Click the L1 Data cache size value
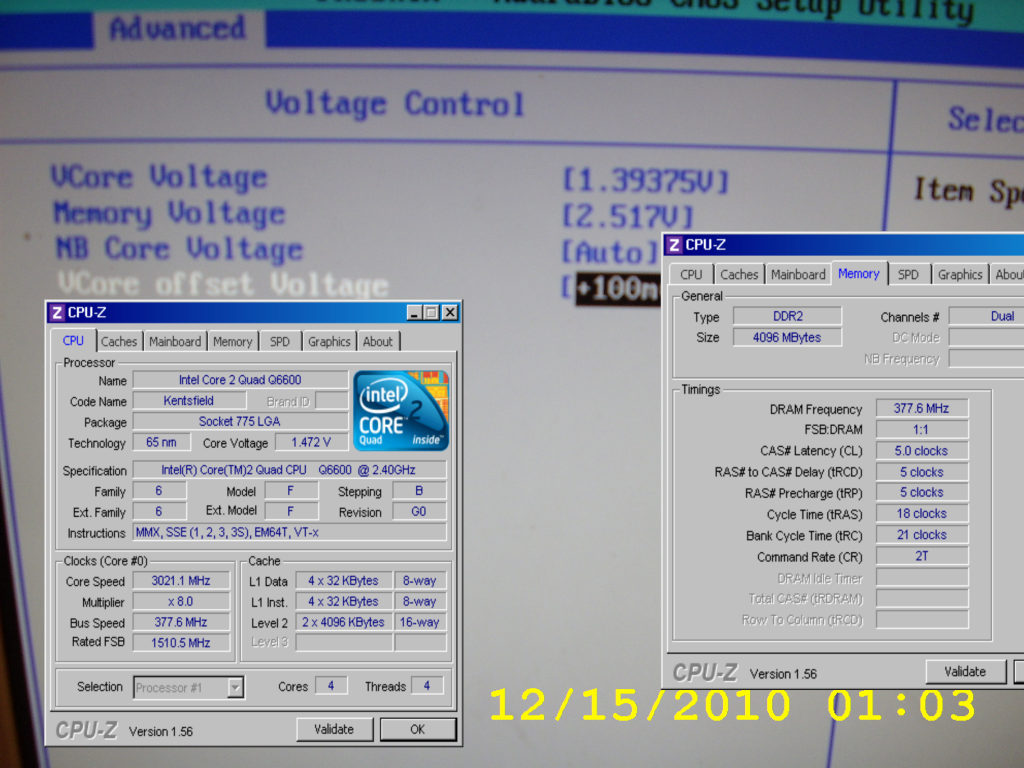The image size is (1024, 768). point(344,581)
